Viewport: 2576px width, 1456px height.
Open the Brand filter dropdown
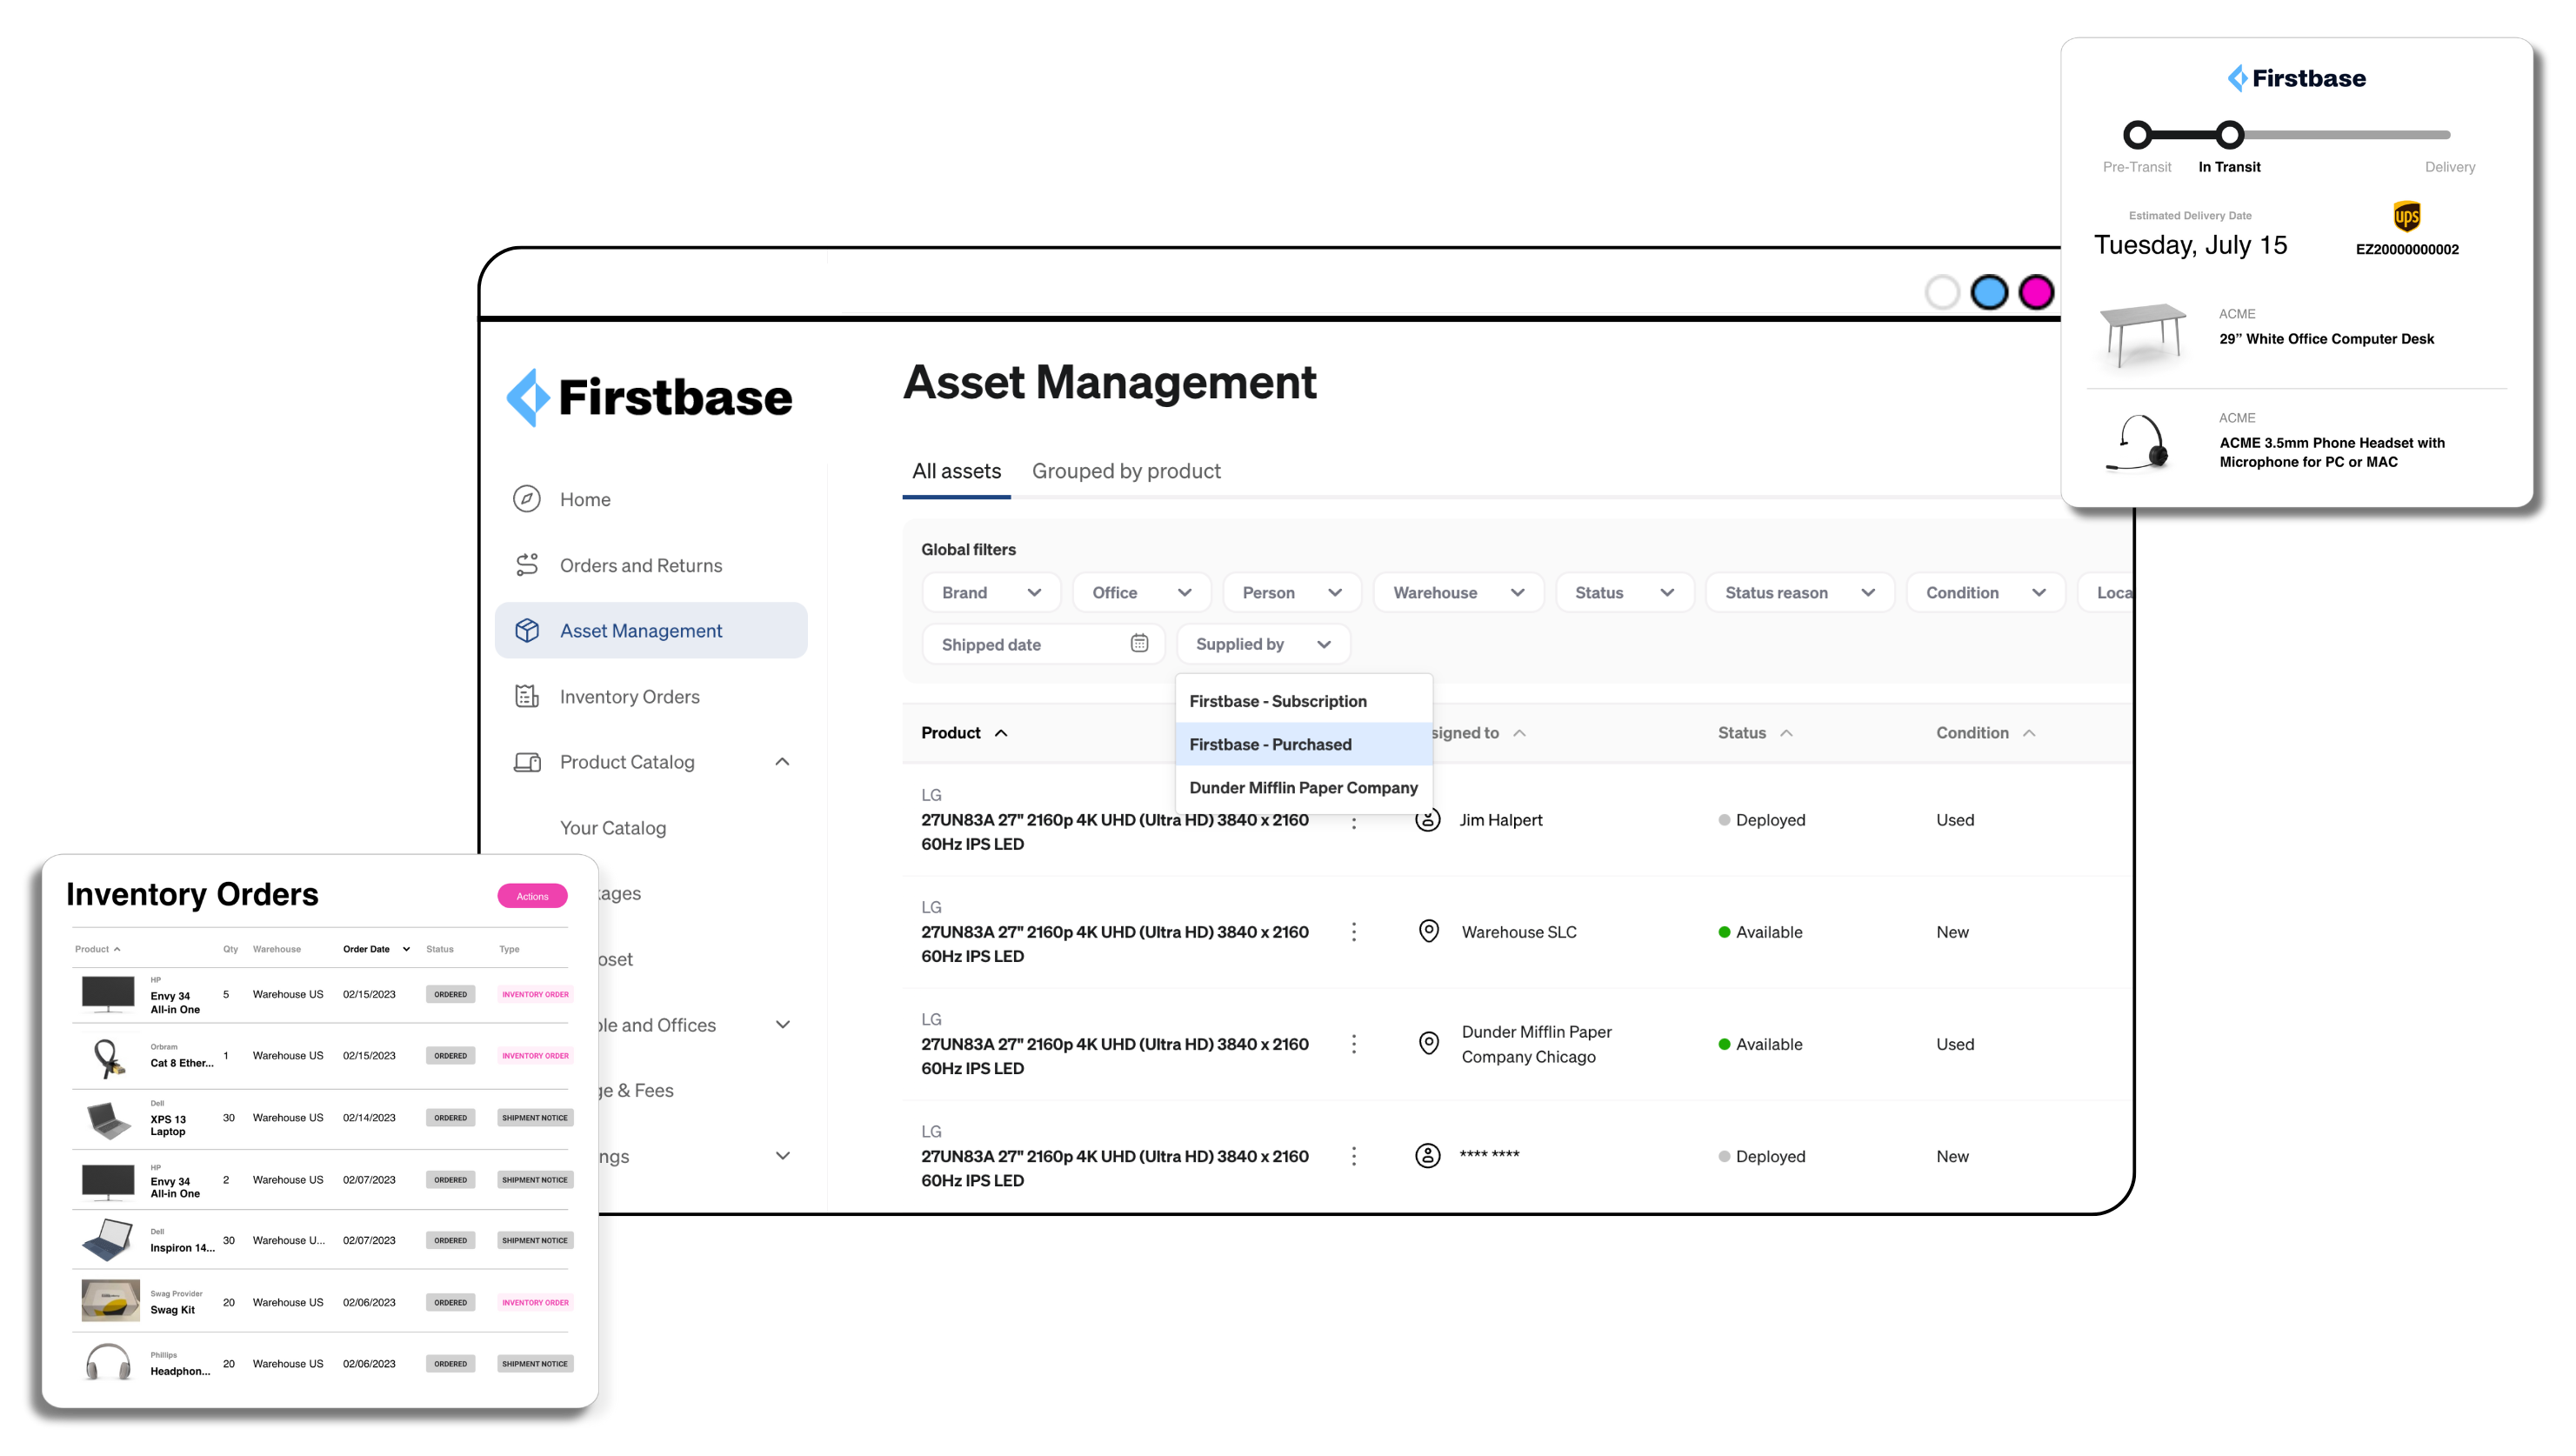tap(990, 592)
